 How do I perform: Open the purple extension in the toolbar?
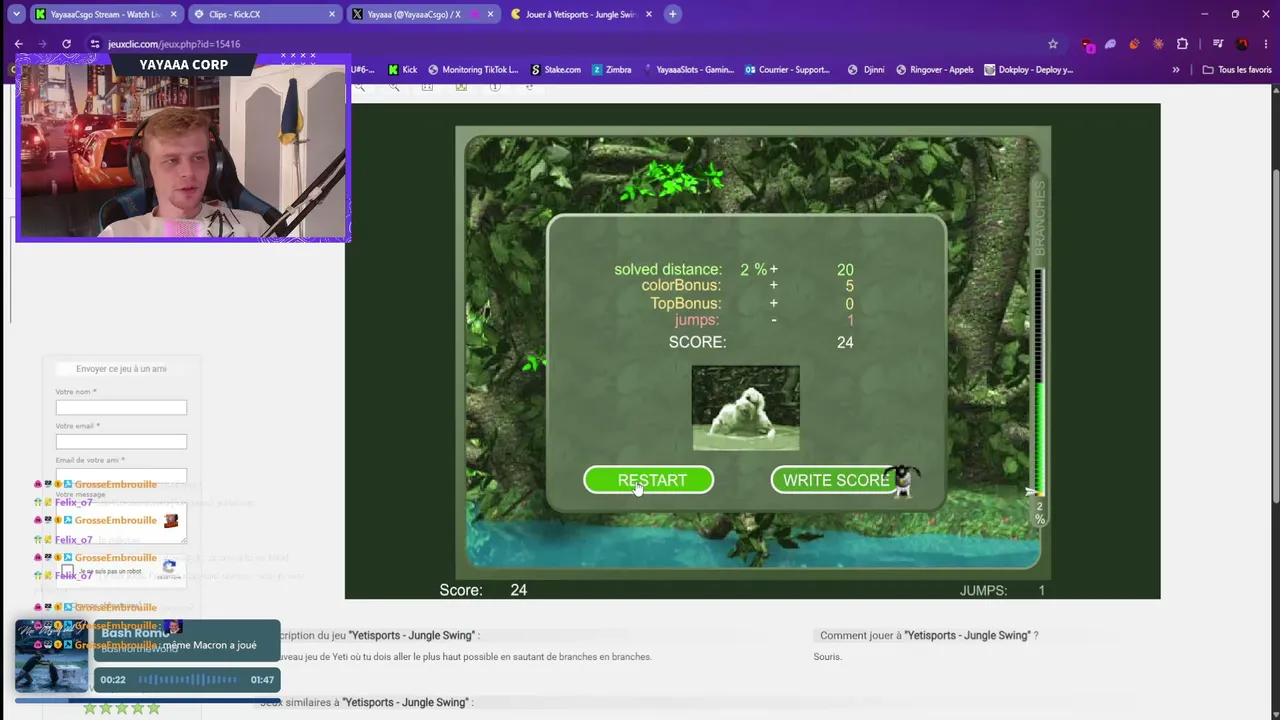[1110, 44]
